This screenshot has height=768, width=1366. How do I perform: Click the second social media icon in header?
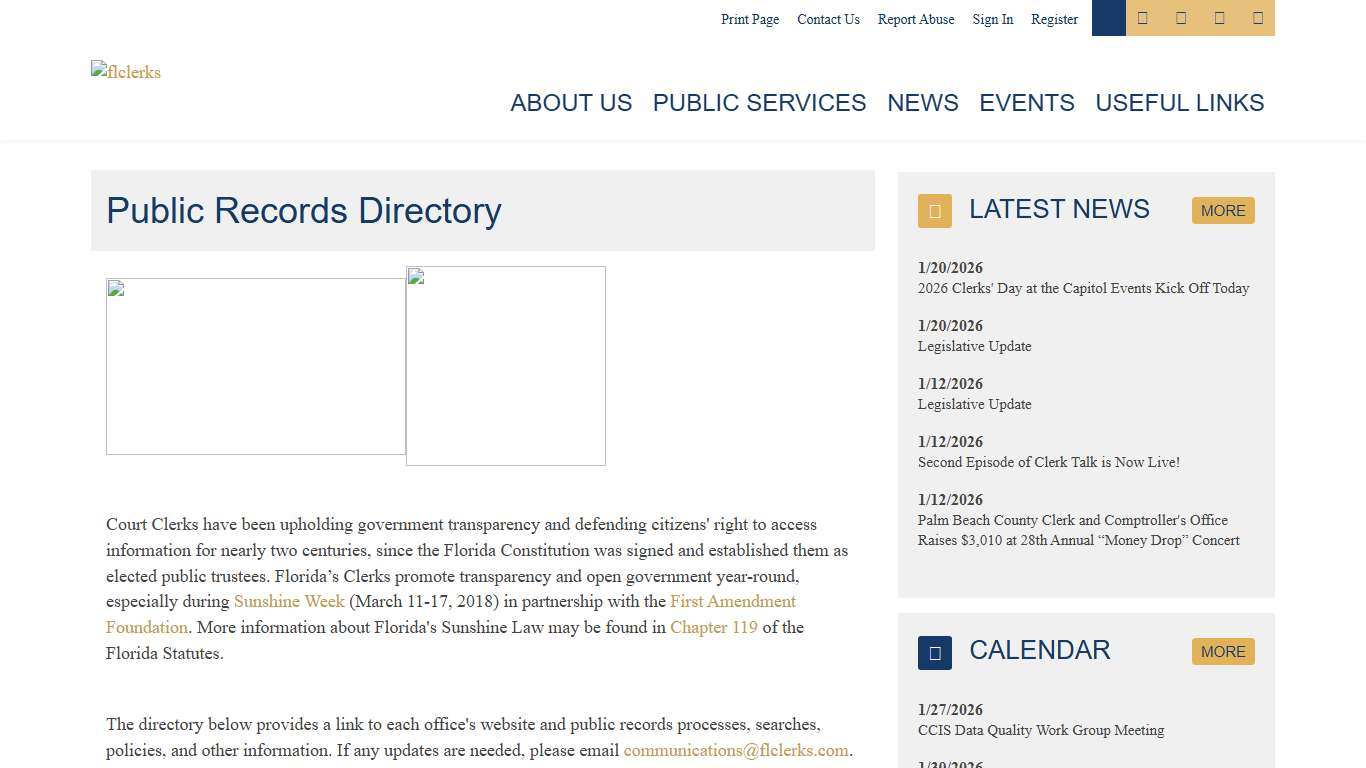tap(1181, 18)
